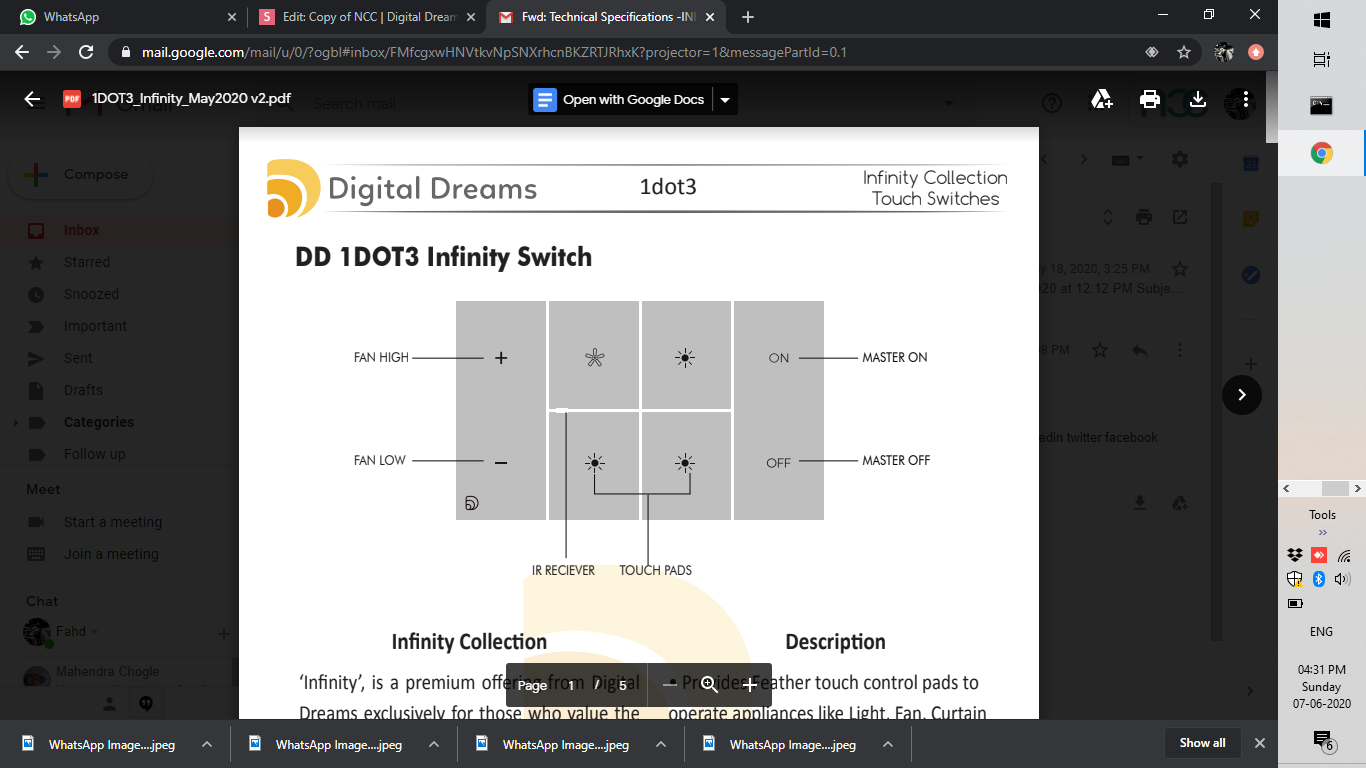
Task: Click the page number field showing 1
Action: (572, 685)
